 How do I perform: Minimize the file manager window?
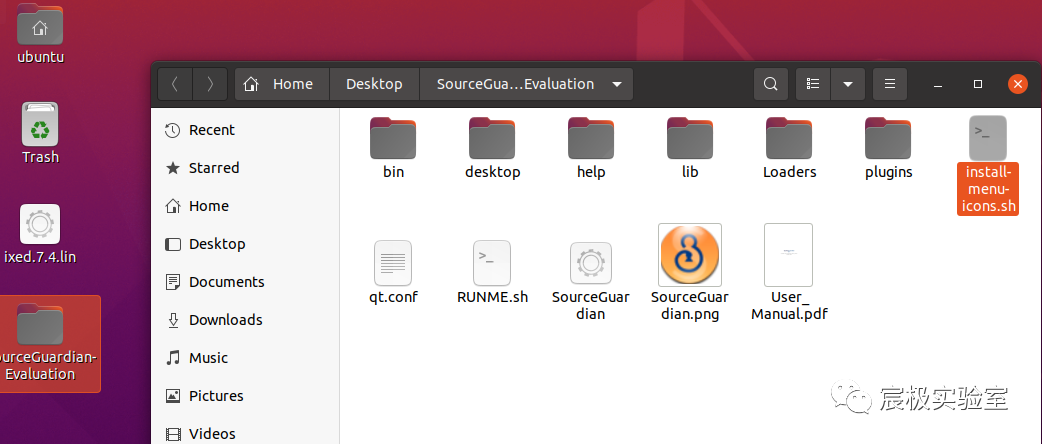(x=938, y=84)
